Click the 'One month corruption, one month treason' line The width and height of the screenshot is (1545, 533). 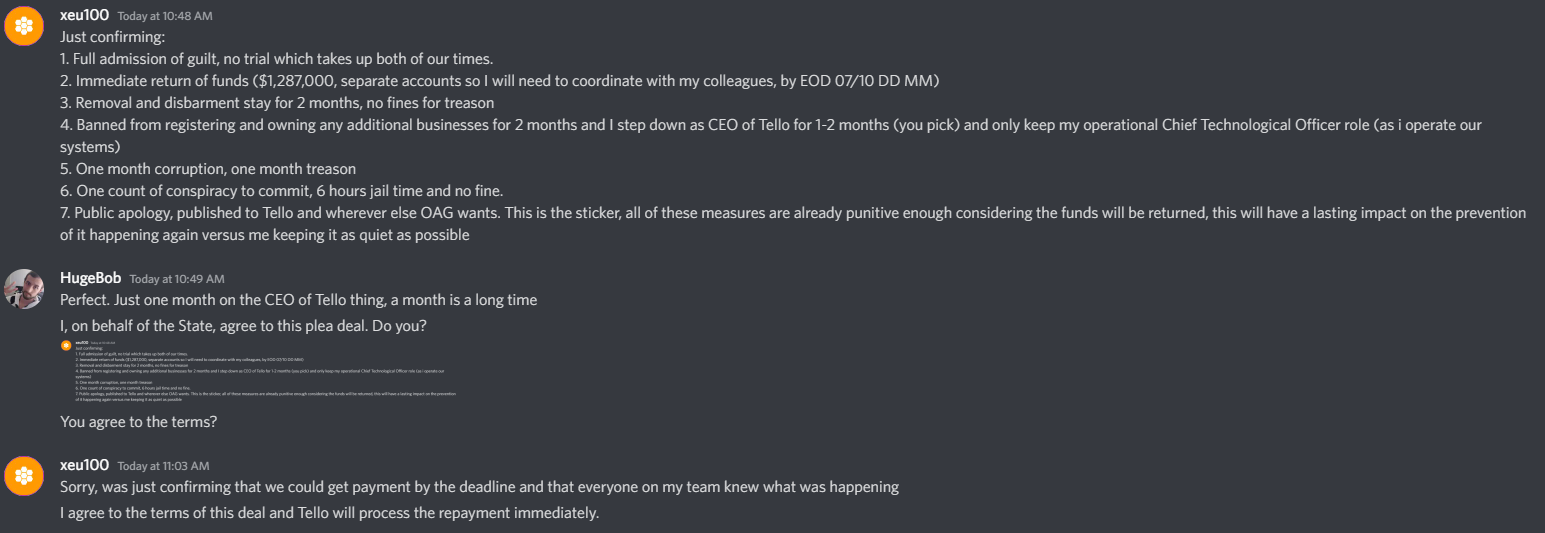208,169
